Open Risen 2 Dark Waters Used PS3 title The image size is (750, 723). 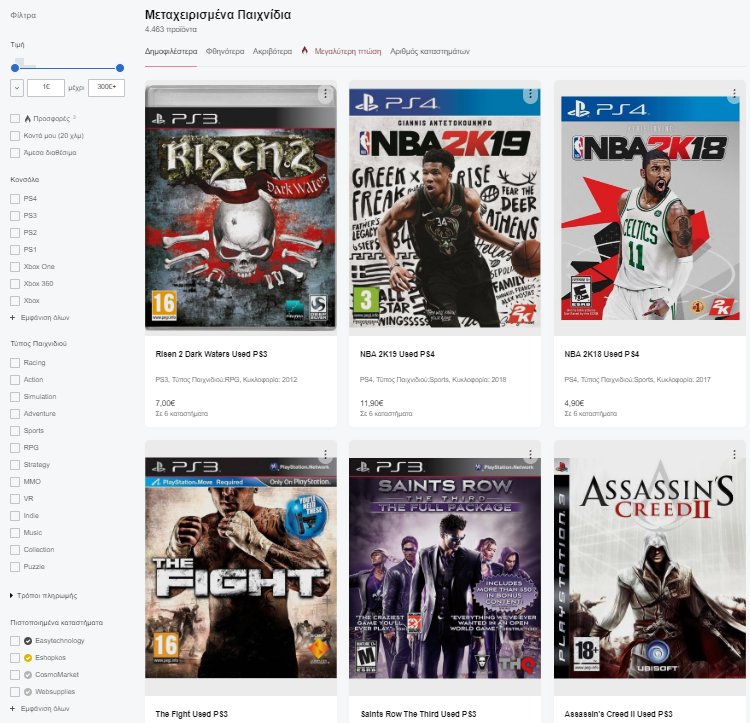[211, 354]
